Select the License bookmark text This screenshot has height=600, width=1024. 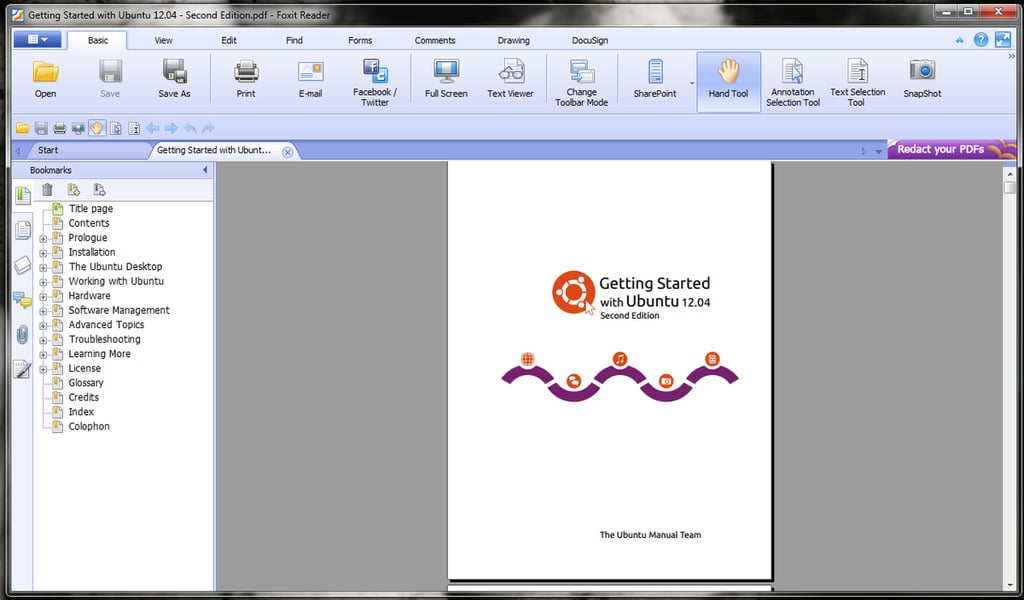point(84,368)
